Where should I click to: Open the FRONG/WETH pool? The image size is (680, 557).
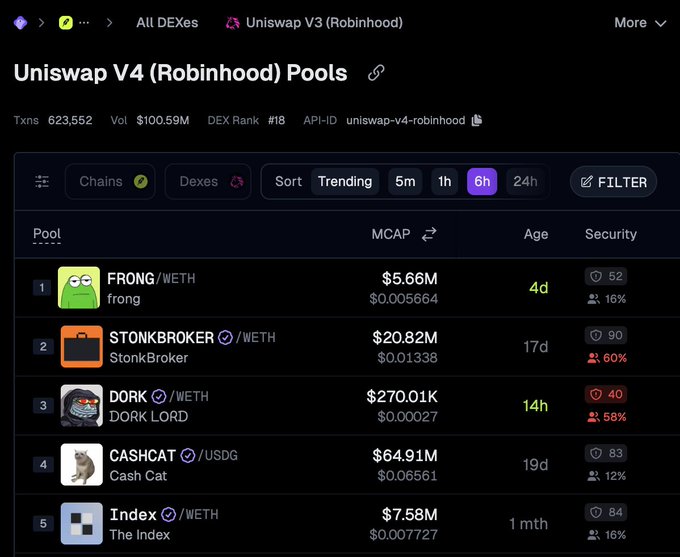tap(151, 278)
